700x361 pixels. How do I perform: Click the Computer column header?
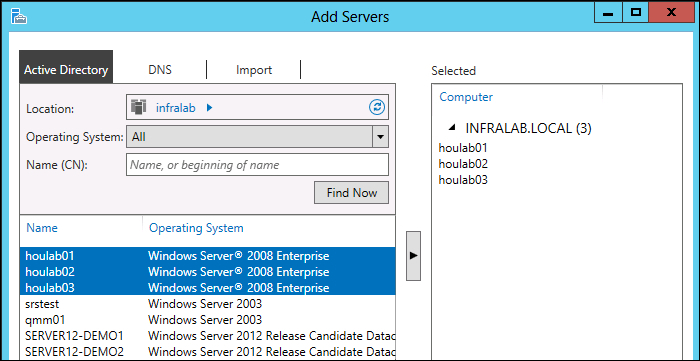pyautogui.click(x=466, y=97)
